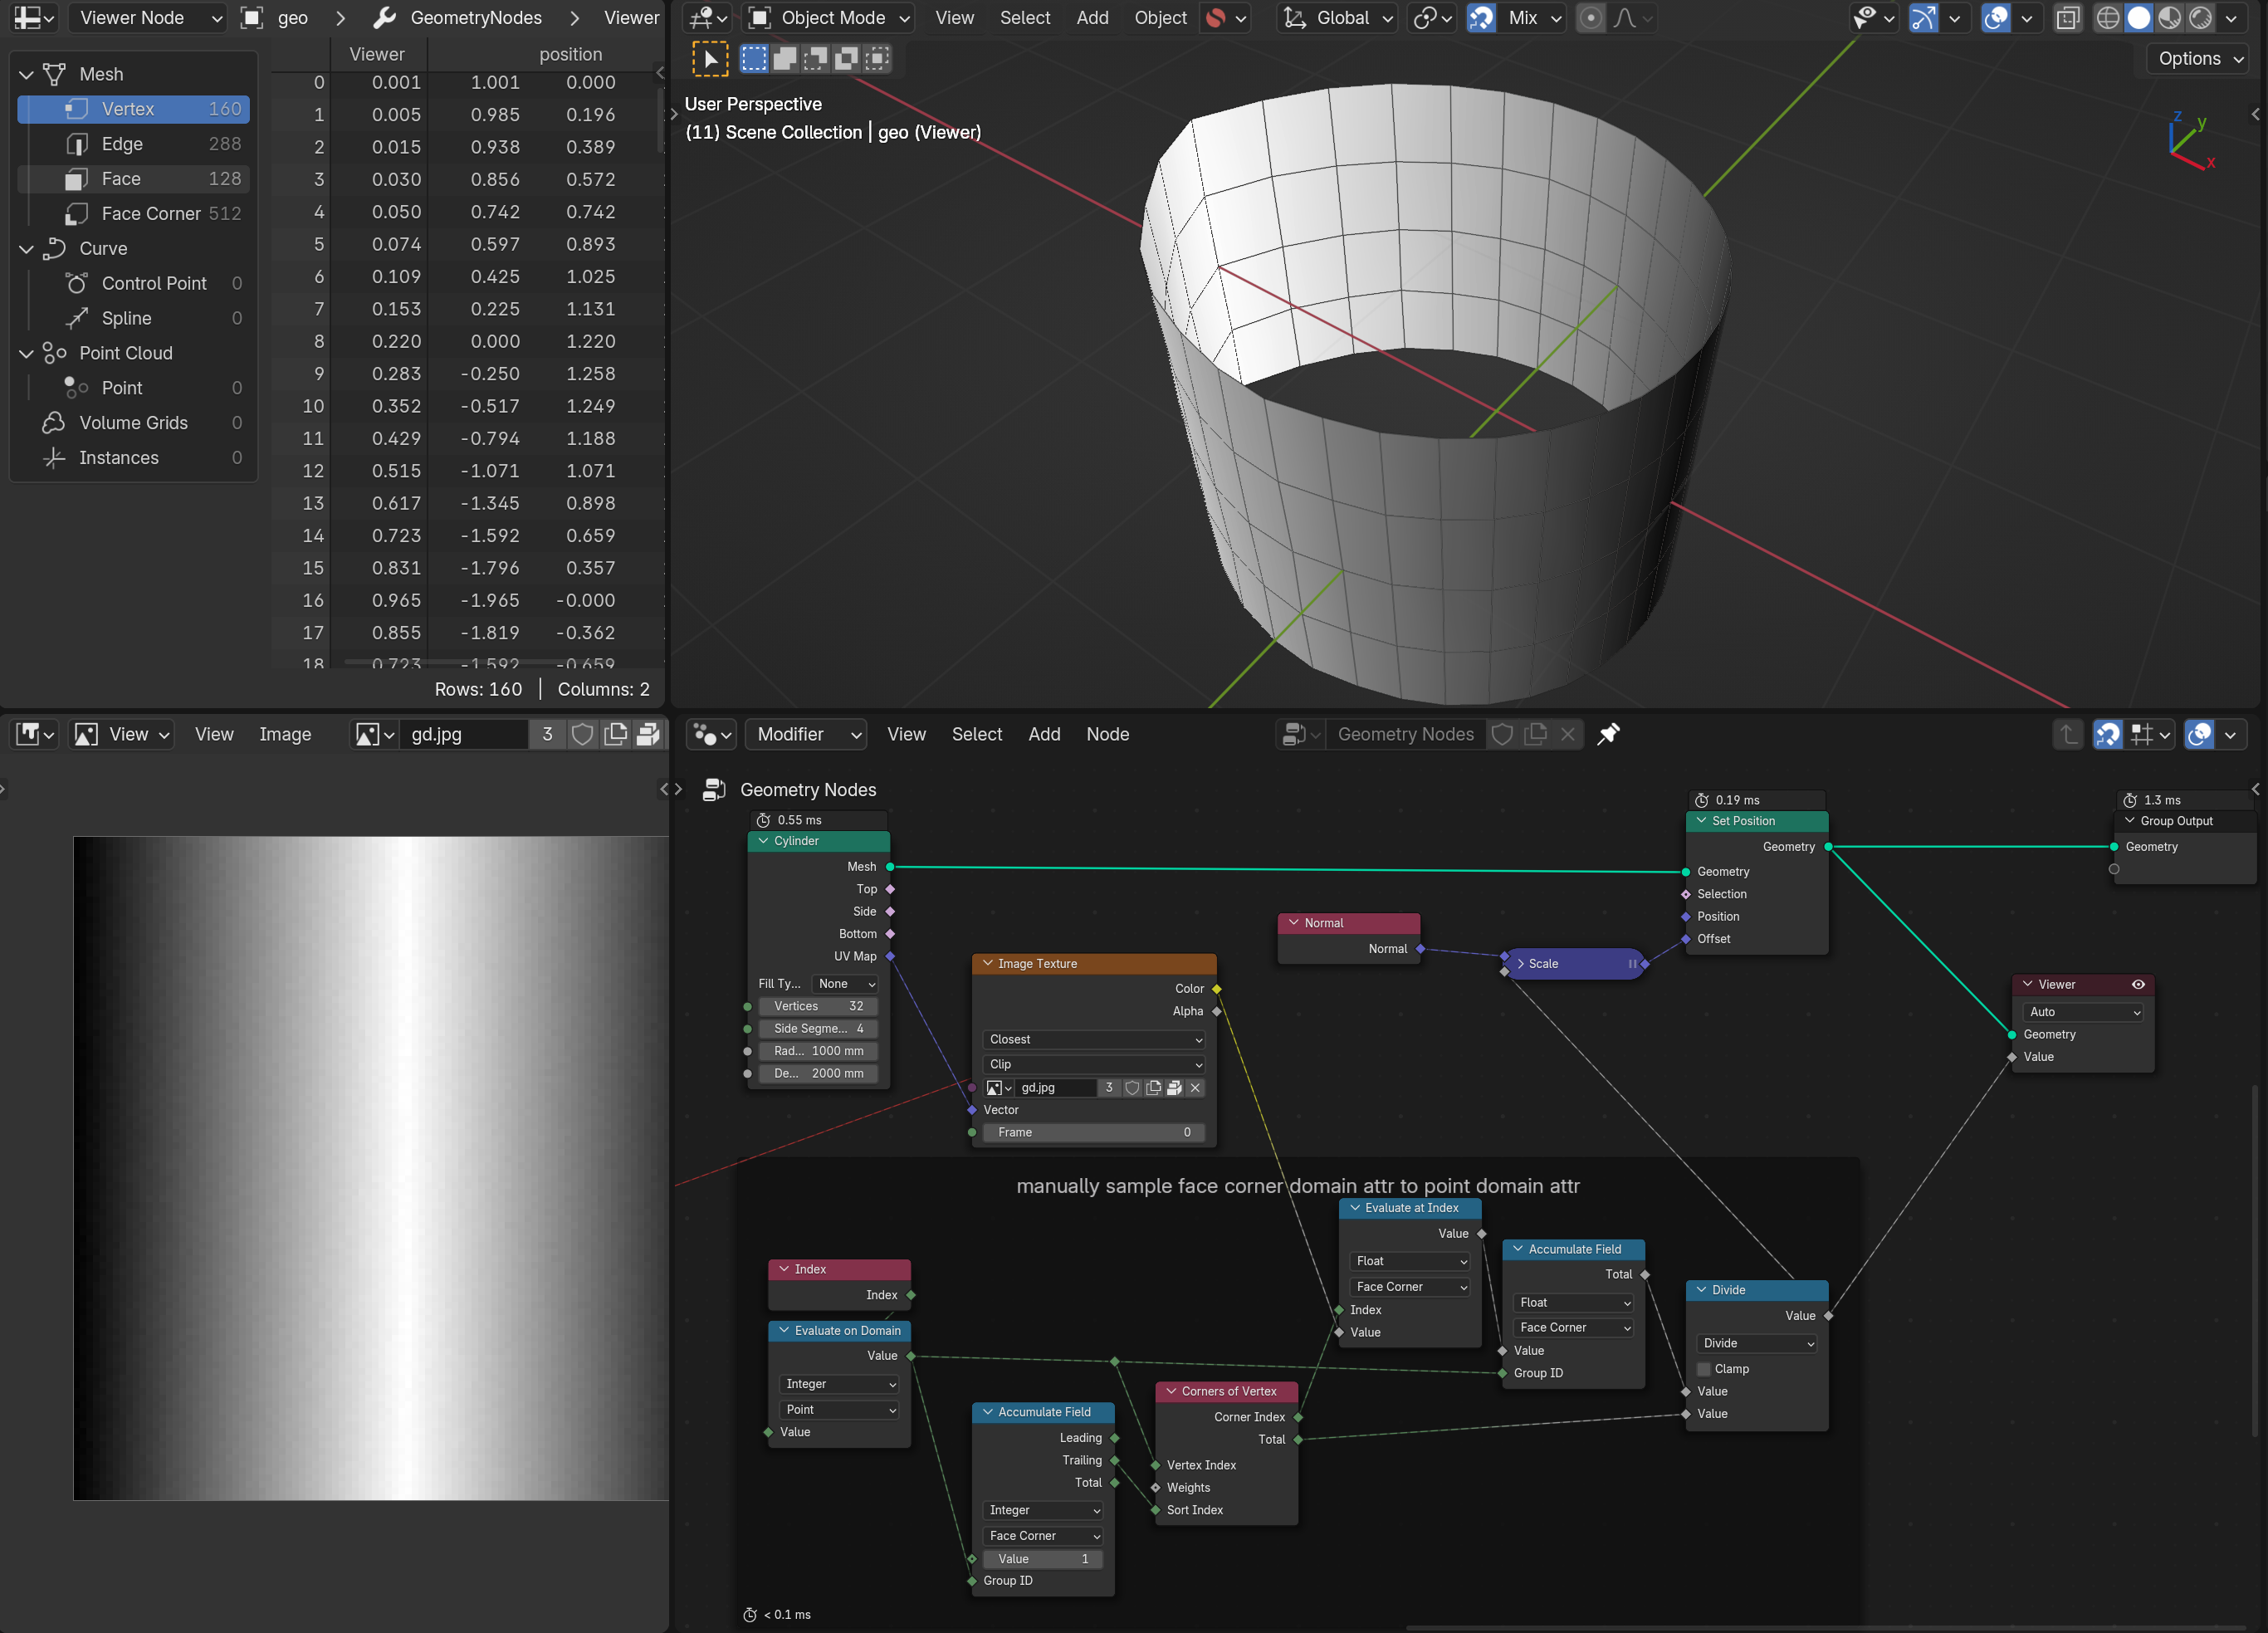
Task: Click the snap magnet icon in viewport header
Action: pyautogui.click(x=1481, y=18)
